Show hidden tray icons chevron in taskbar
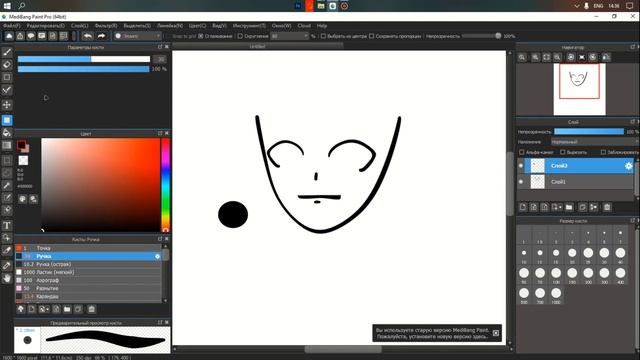Screen dimensions: 640x360 coord(577,6)
